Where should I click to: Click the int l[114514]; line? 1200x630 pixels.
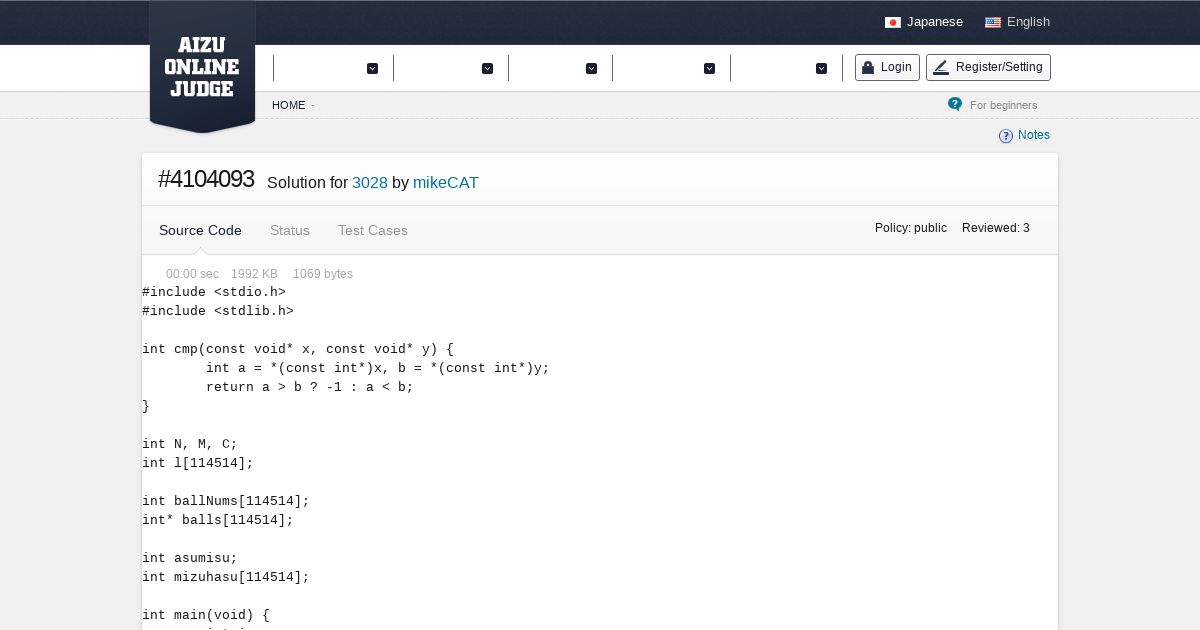[198, 463]
